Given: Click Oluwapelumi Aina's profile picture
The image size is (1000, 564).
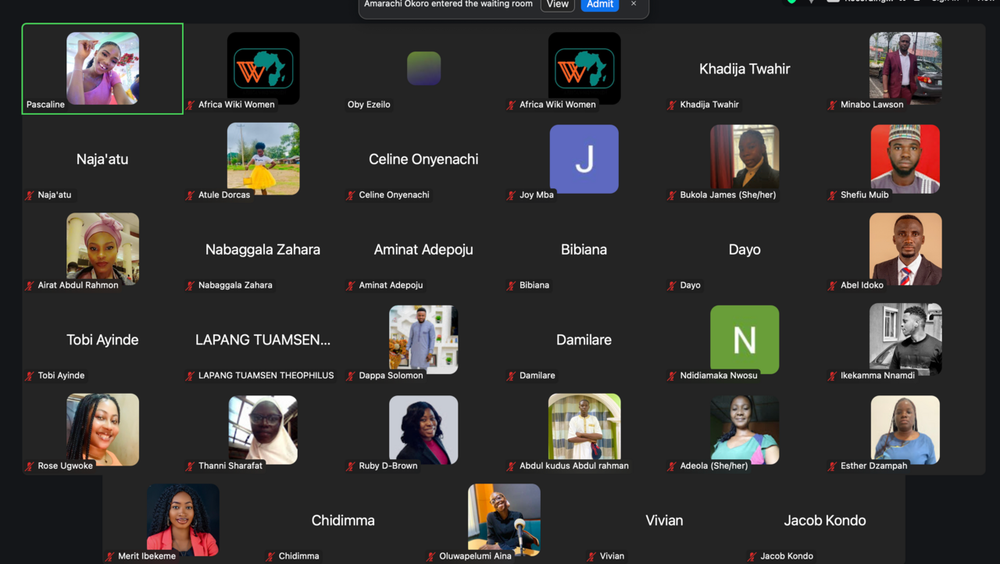Looking at the screenshot, I should tap(504, 519).
